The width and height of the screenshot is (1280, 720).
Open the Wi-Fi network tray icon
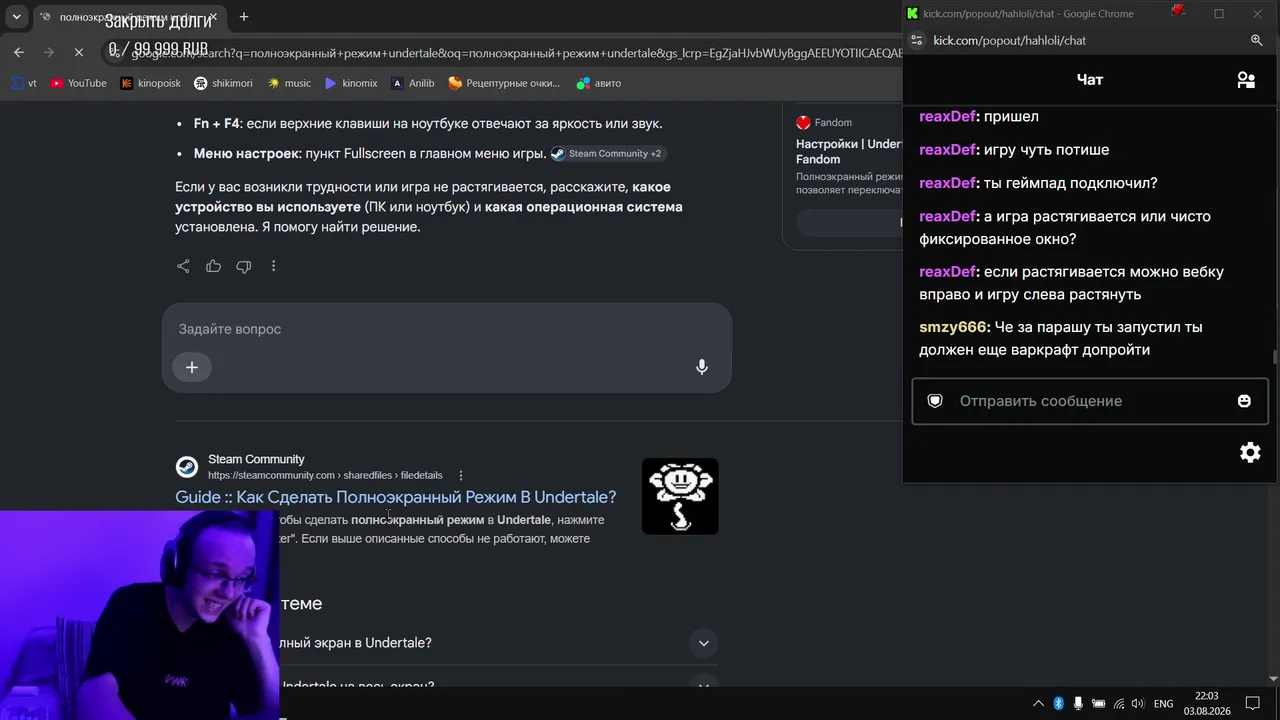(x=1119, y=704)
